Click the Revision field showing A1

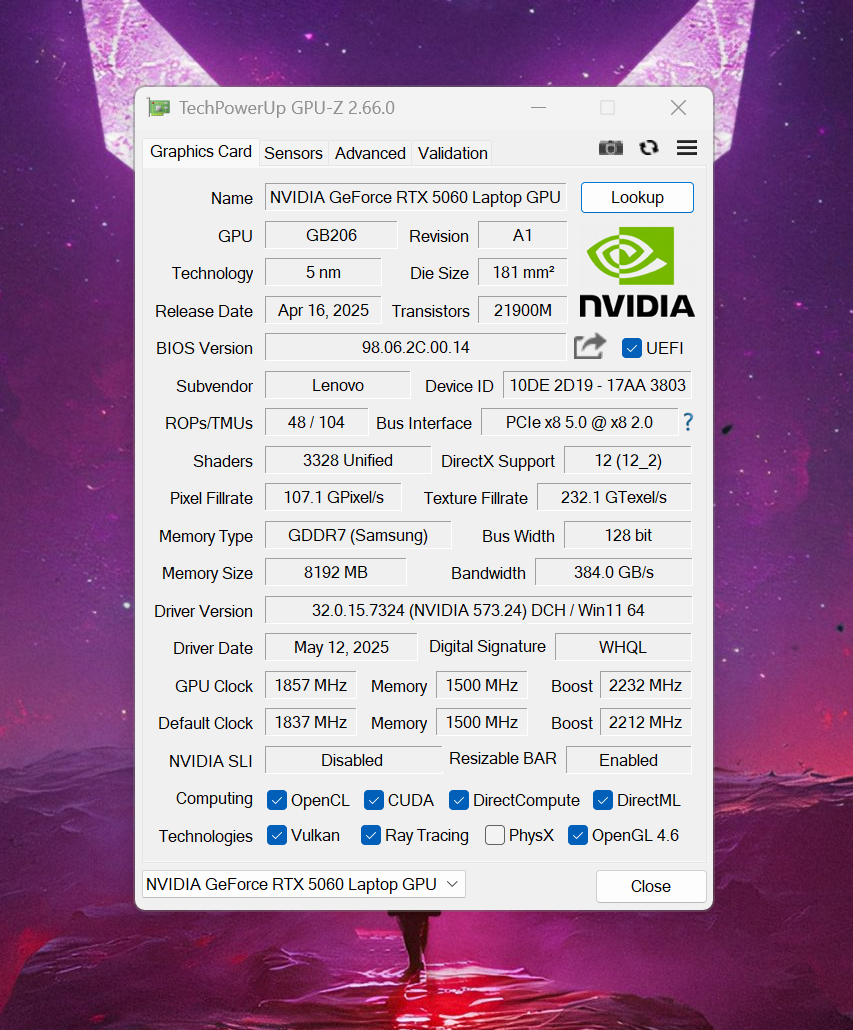tap(522, 235)
